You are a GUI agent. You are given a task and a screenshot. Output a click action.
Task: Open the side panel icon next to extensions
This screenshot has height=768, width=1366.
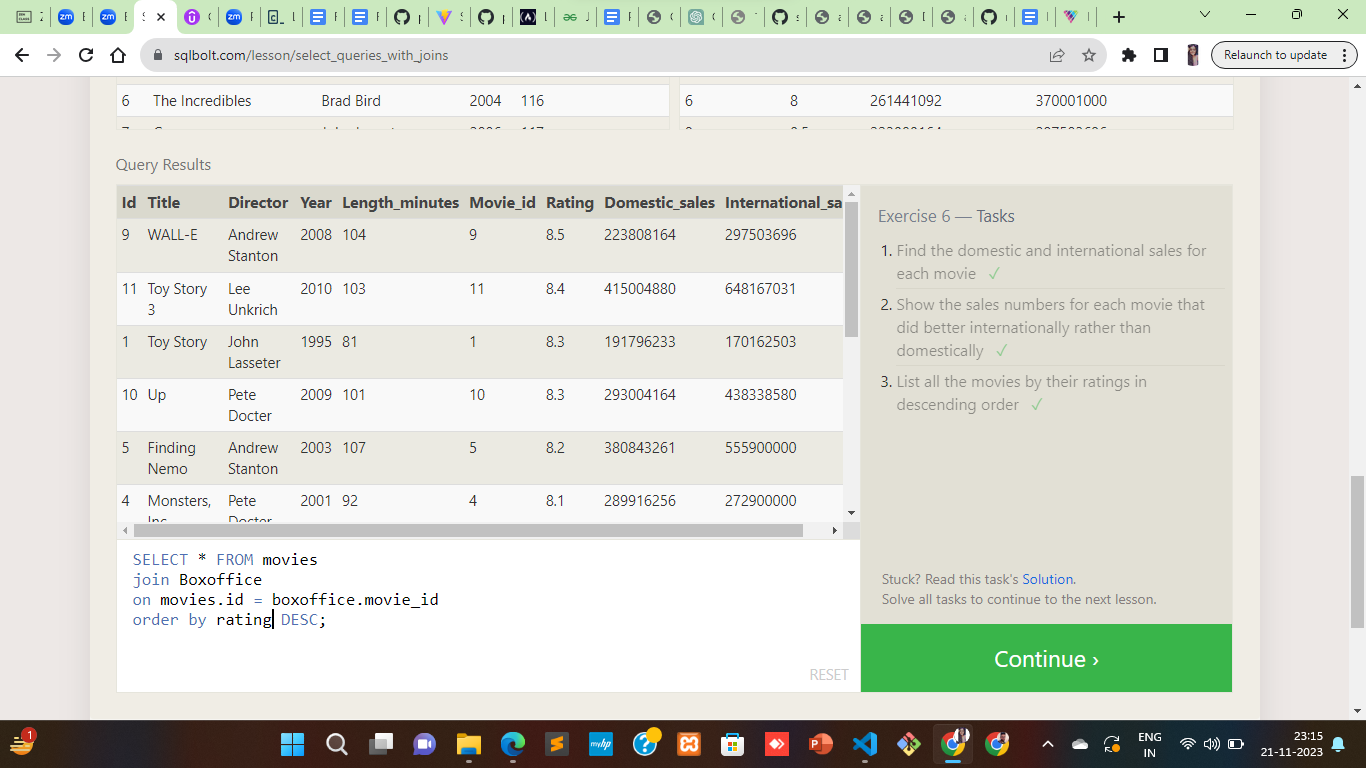pyautogui.click(x=1160, y=55)
